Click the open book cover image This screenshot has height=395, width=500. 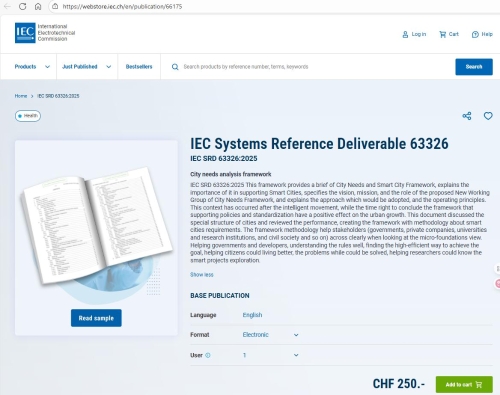97,227
